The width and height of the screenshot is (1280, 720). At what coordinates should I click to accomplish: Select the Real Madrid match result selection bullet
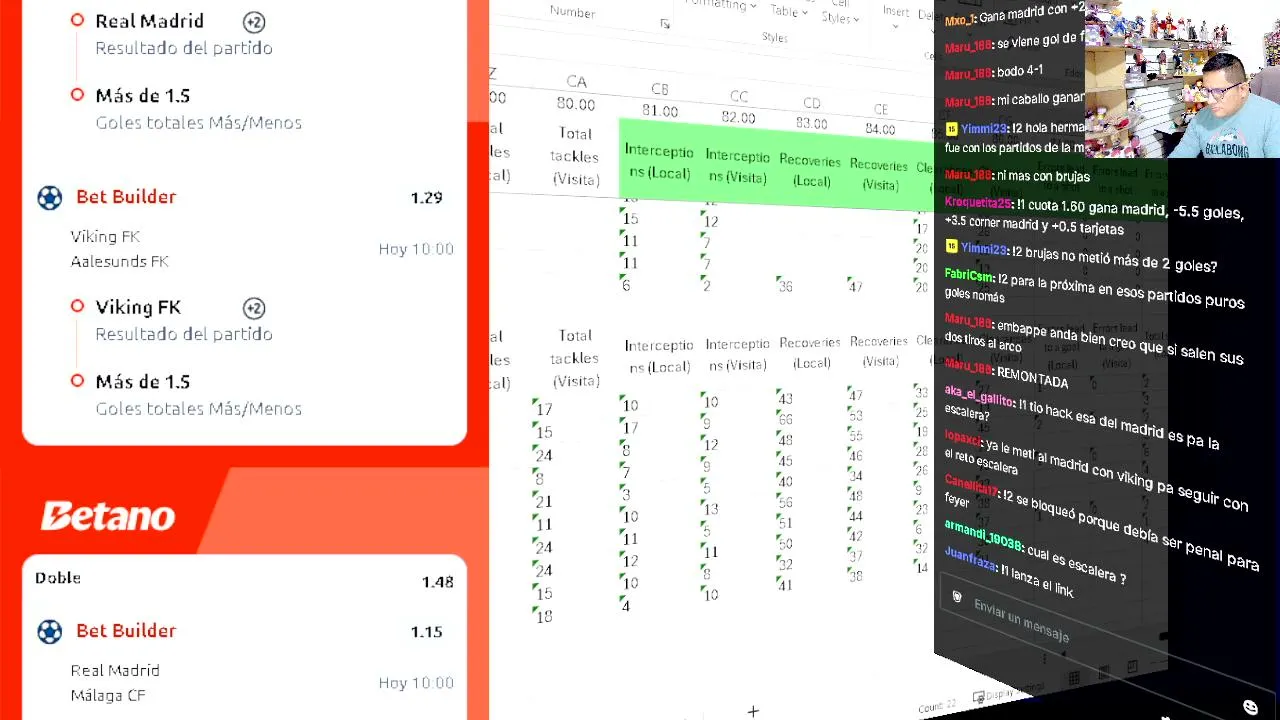pyautogui.click(x=78, y=20)
